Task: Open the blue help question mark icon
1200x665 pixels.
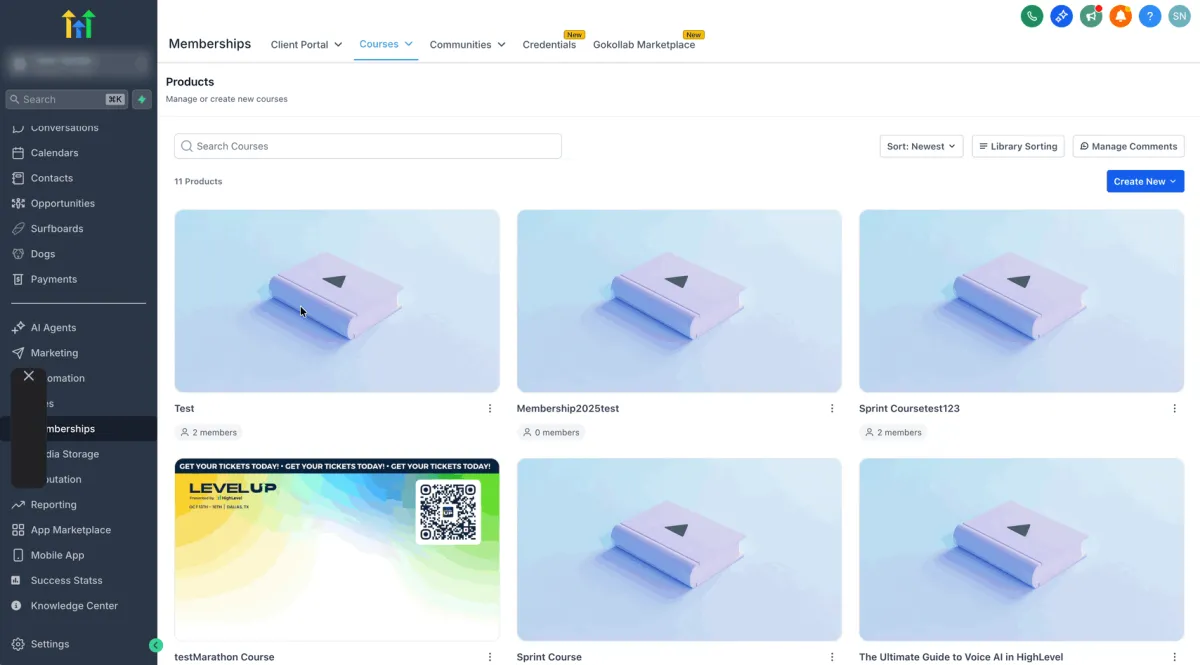Action: 1150,16
